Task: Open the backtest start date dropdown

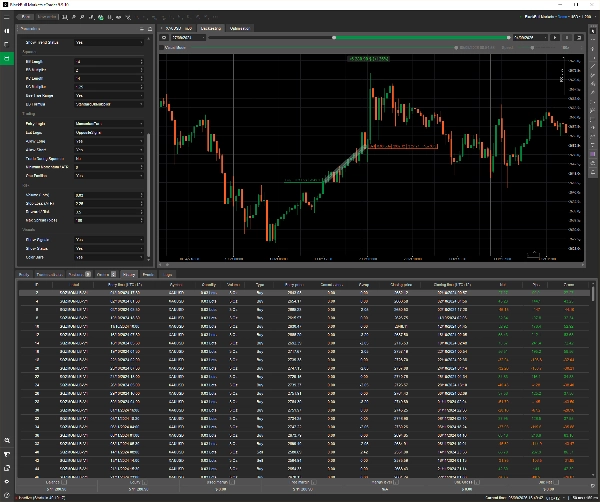Action: pos(188,37)
